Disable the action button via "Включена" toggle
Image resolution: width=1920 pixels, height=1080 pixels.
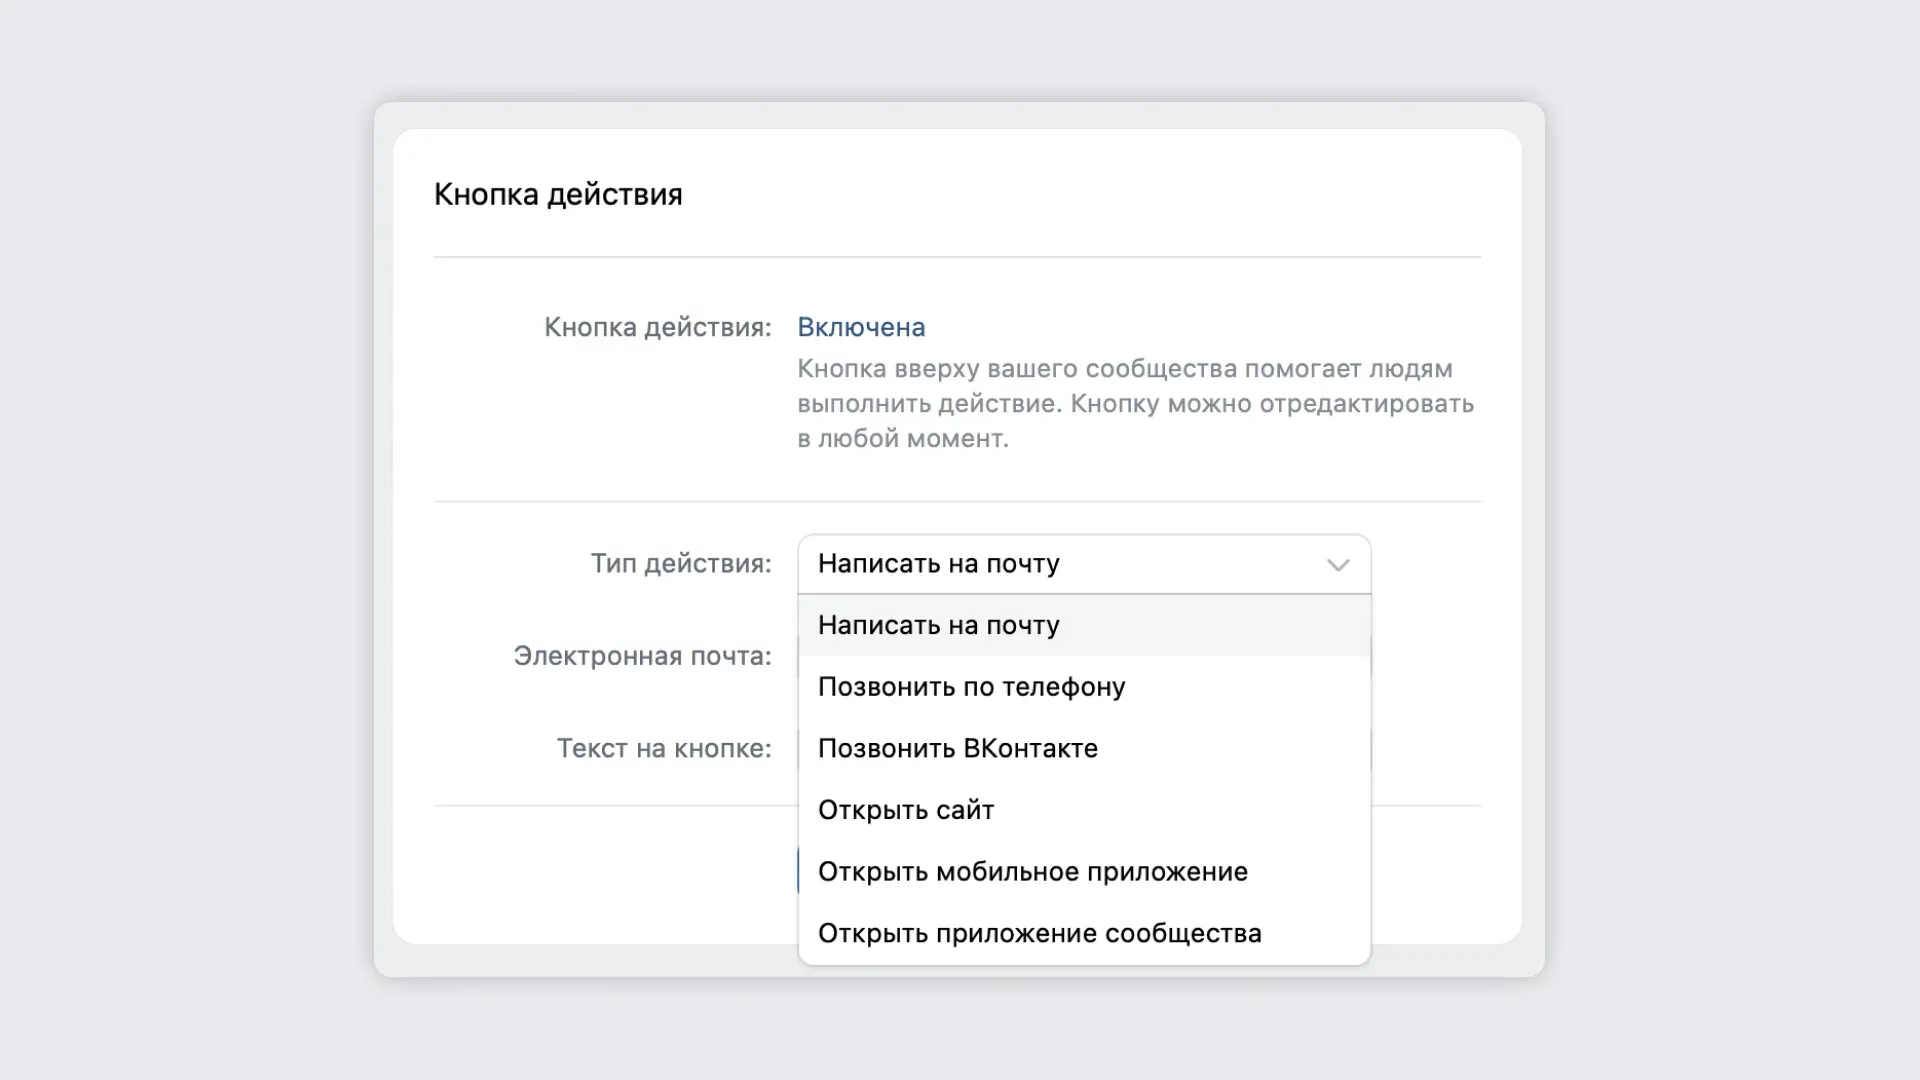coord(861,327)
